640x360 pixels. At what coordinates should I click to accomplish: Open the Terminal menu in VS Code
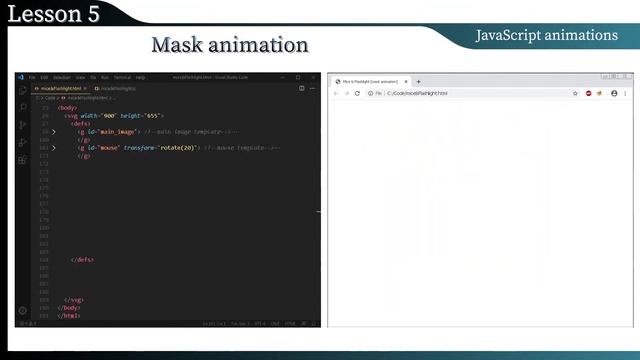tap(122, 77)
